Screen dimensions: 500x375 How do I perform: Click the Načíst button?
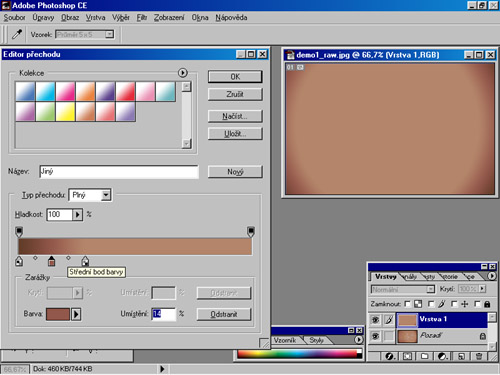(x=235, y=116)
